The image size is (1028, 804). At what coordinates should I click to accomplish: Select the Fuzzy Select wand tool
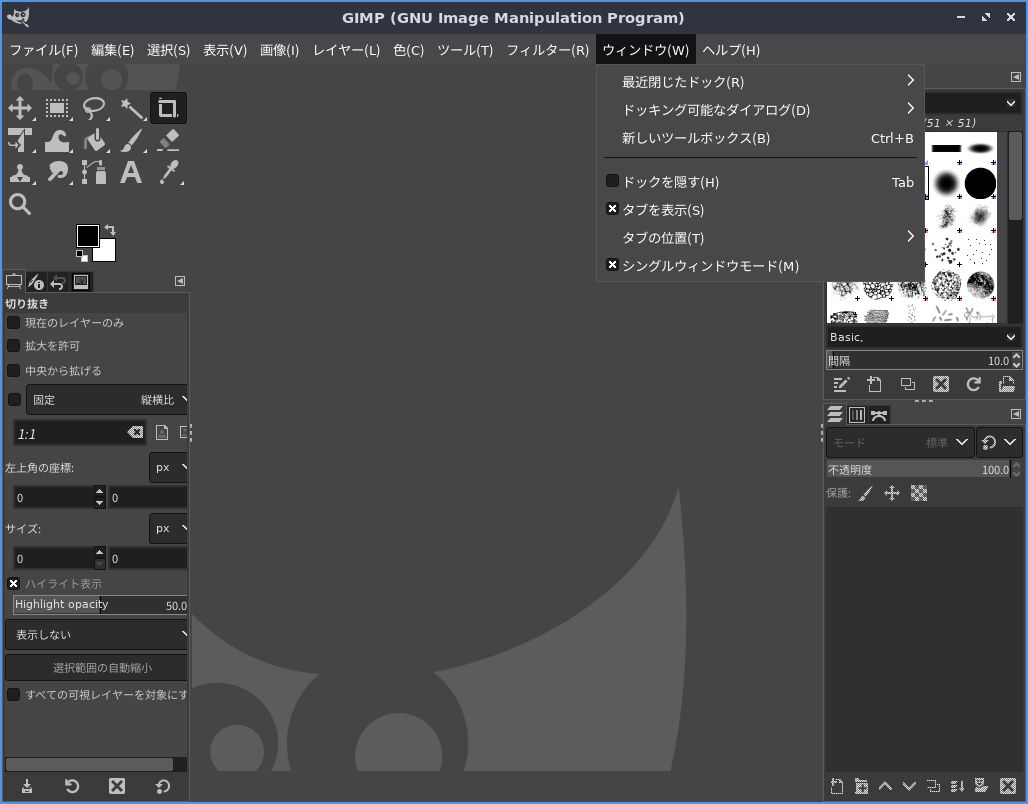(132, 108)
